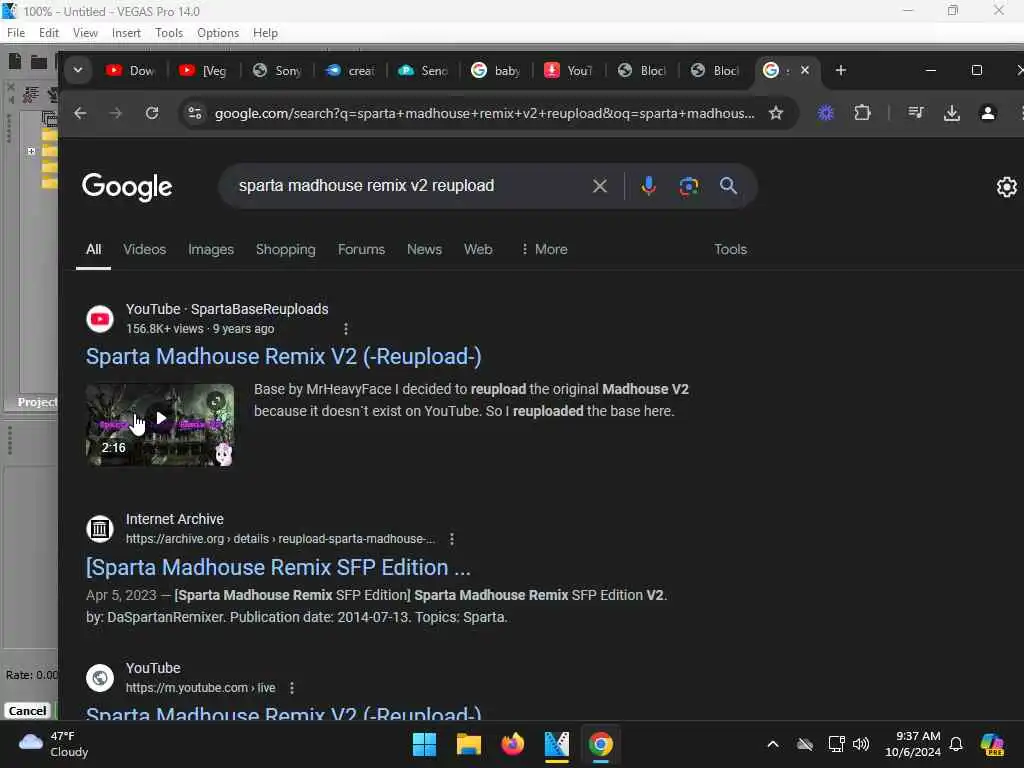Screen dimensions: 1024x768
Task: Switch to the 'creat' tab
Action: 350,70
